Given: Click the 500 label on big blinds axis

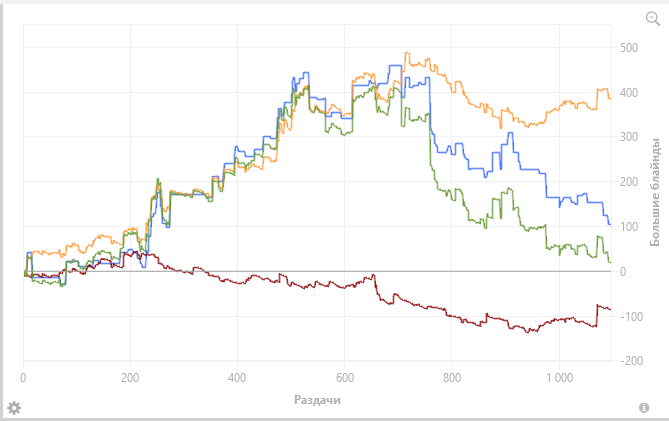Looking at the screenshot, I should pyautogui.click(x=629, y=47).
